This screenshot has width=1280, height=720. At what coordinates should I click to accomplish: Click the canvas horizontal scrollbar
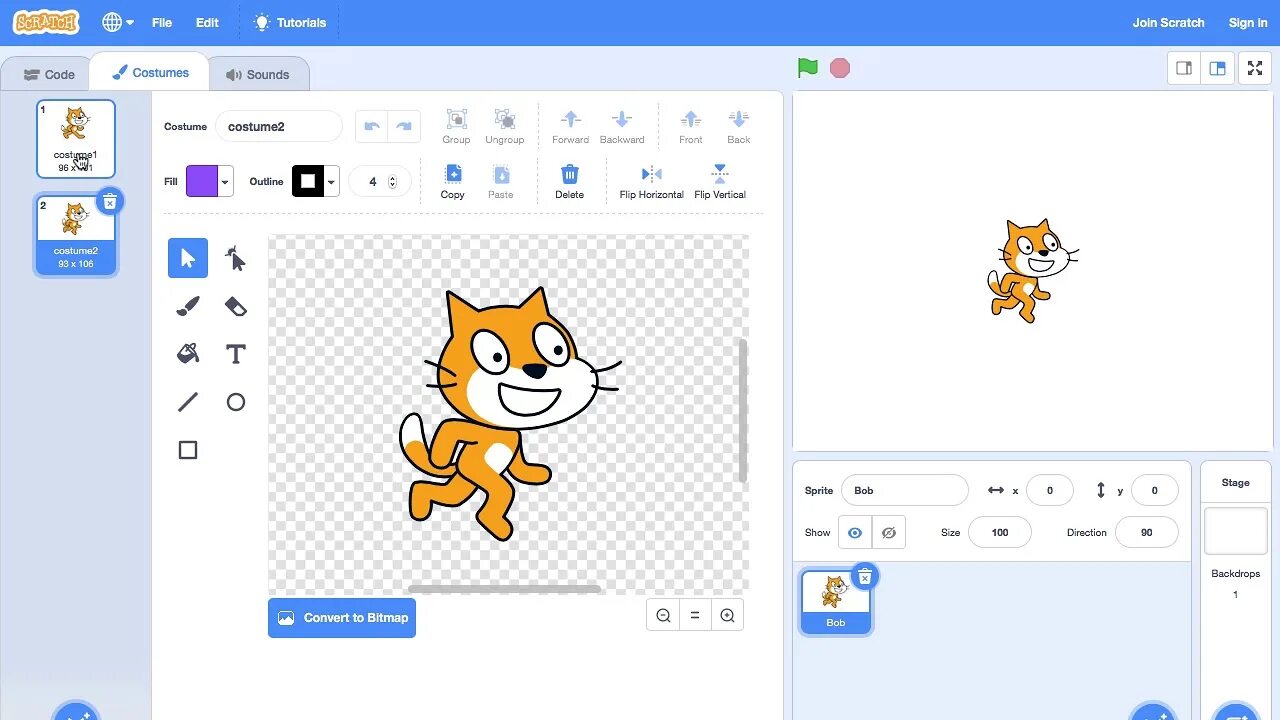tap(504, 589)
